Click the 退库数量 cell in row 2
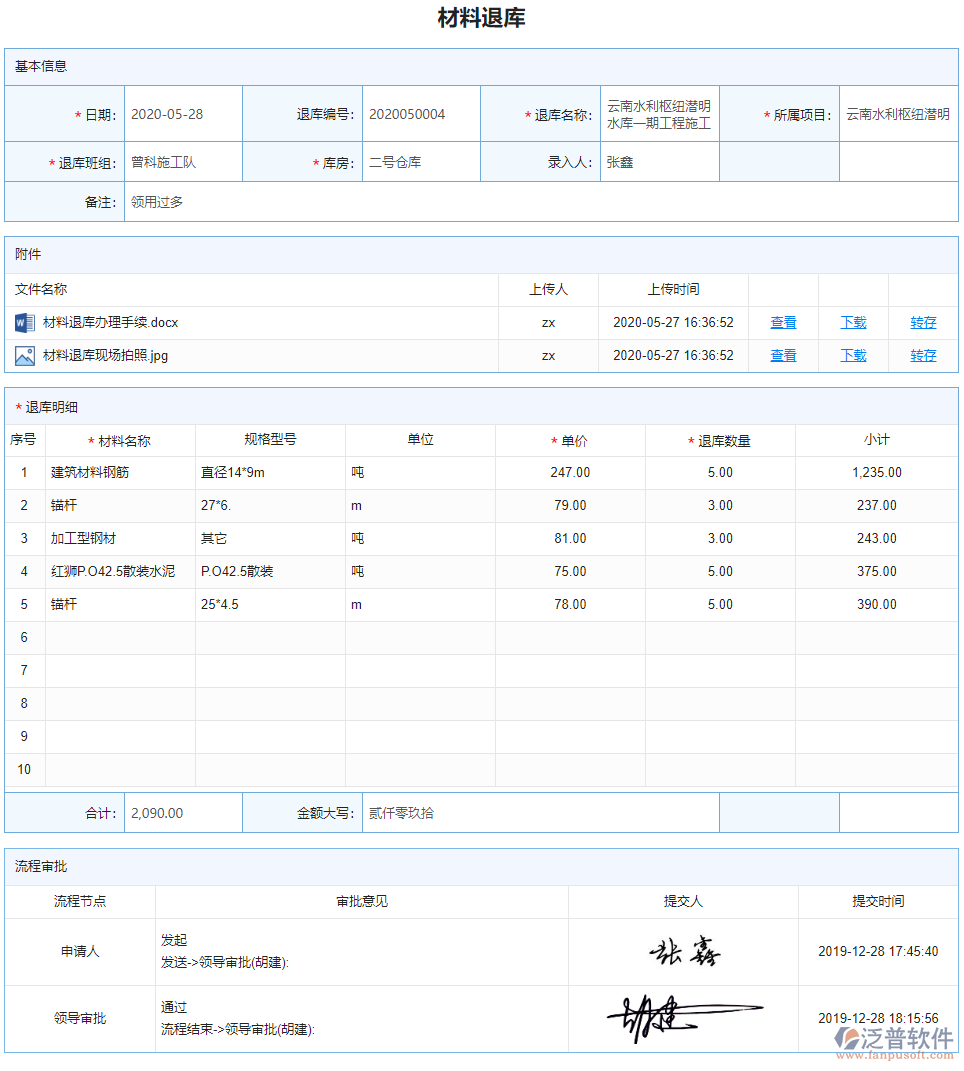This screenshot has height=1071, width=964. (x=720, y=505)
